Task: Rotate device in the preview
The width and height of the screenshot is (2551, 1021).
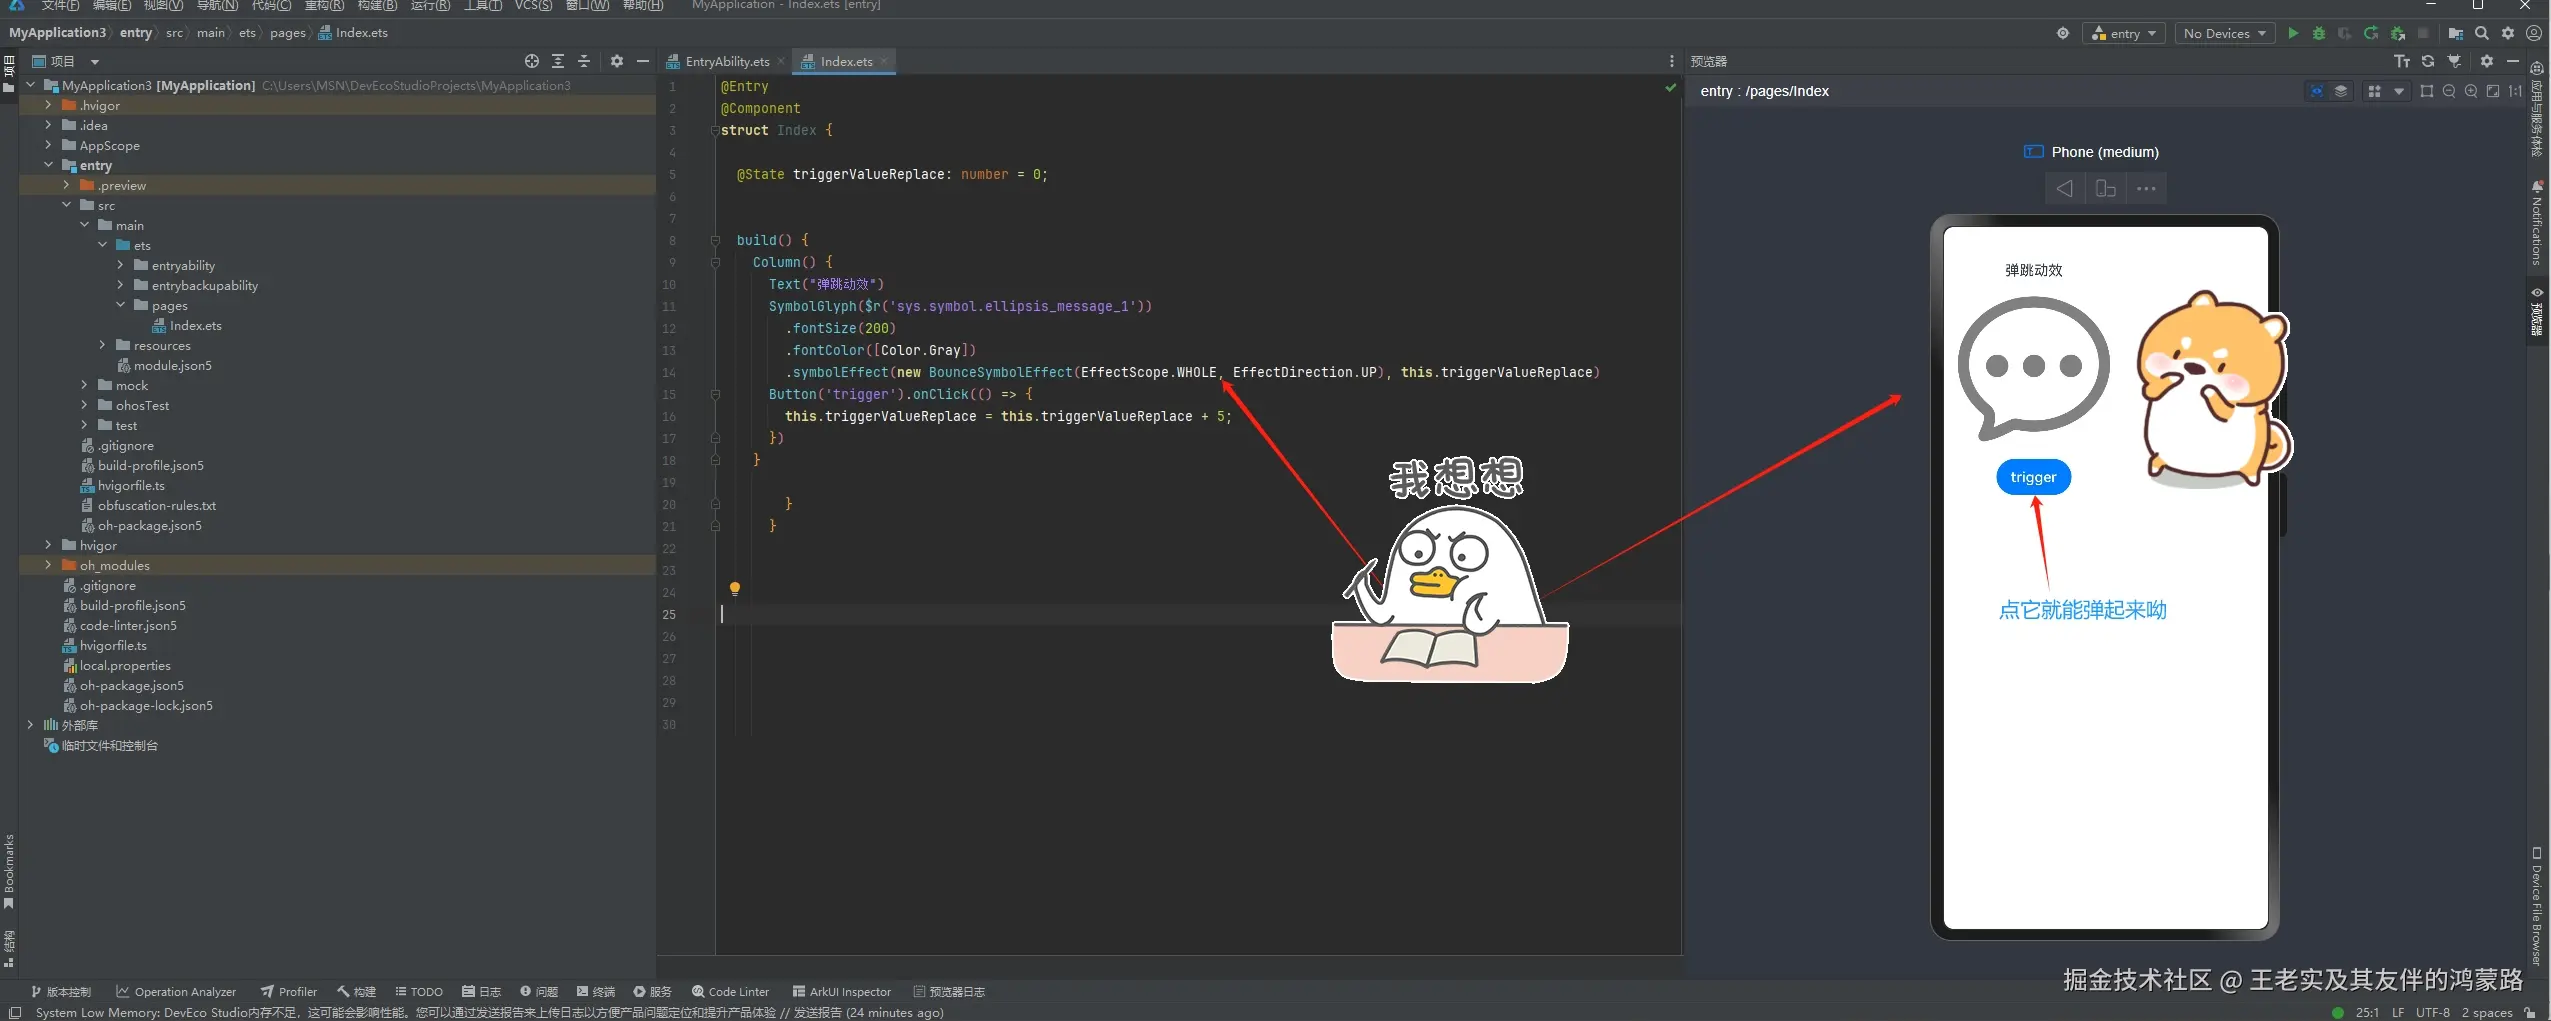Action: pos(2105,188)
